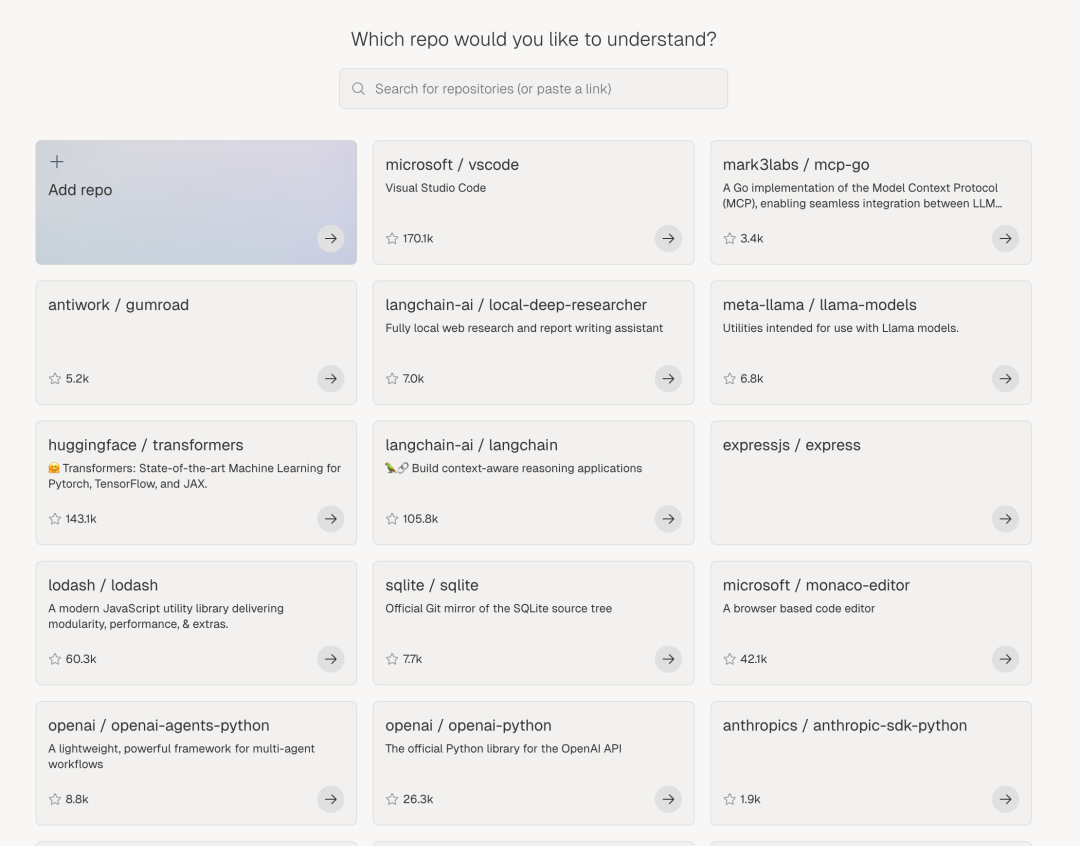Click star icon on llama-models card
This screenshot has width=1080, height=846.
pyautogui.click(x=729, y=378)
